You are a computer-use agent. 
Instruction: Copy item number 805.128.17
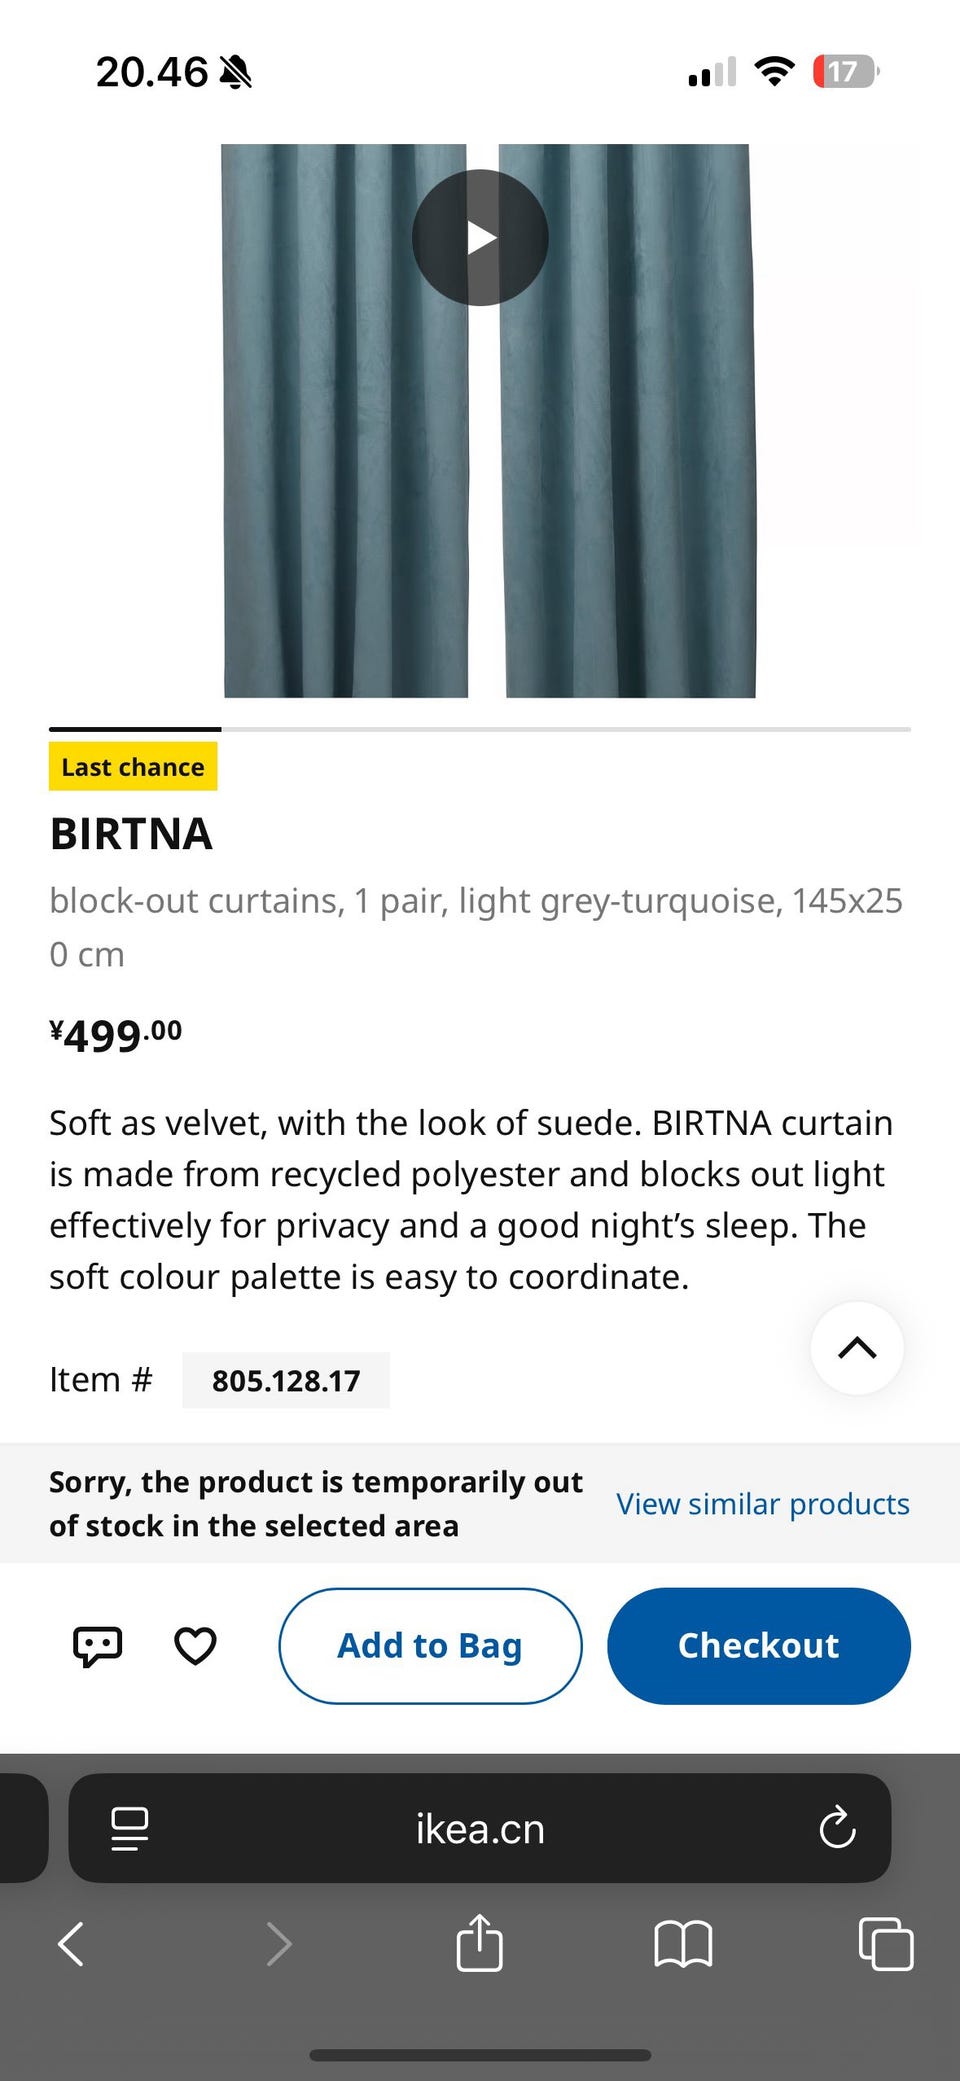(286, 1381)
